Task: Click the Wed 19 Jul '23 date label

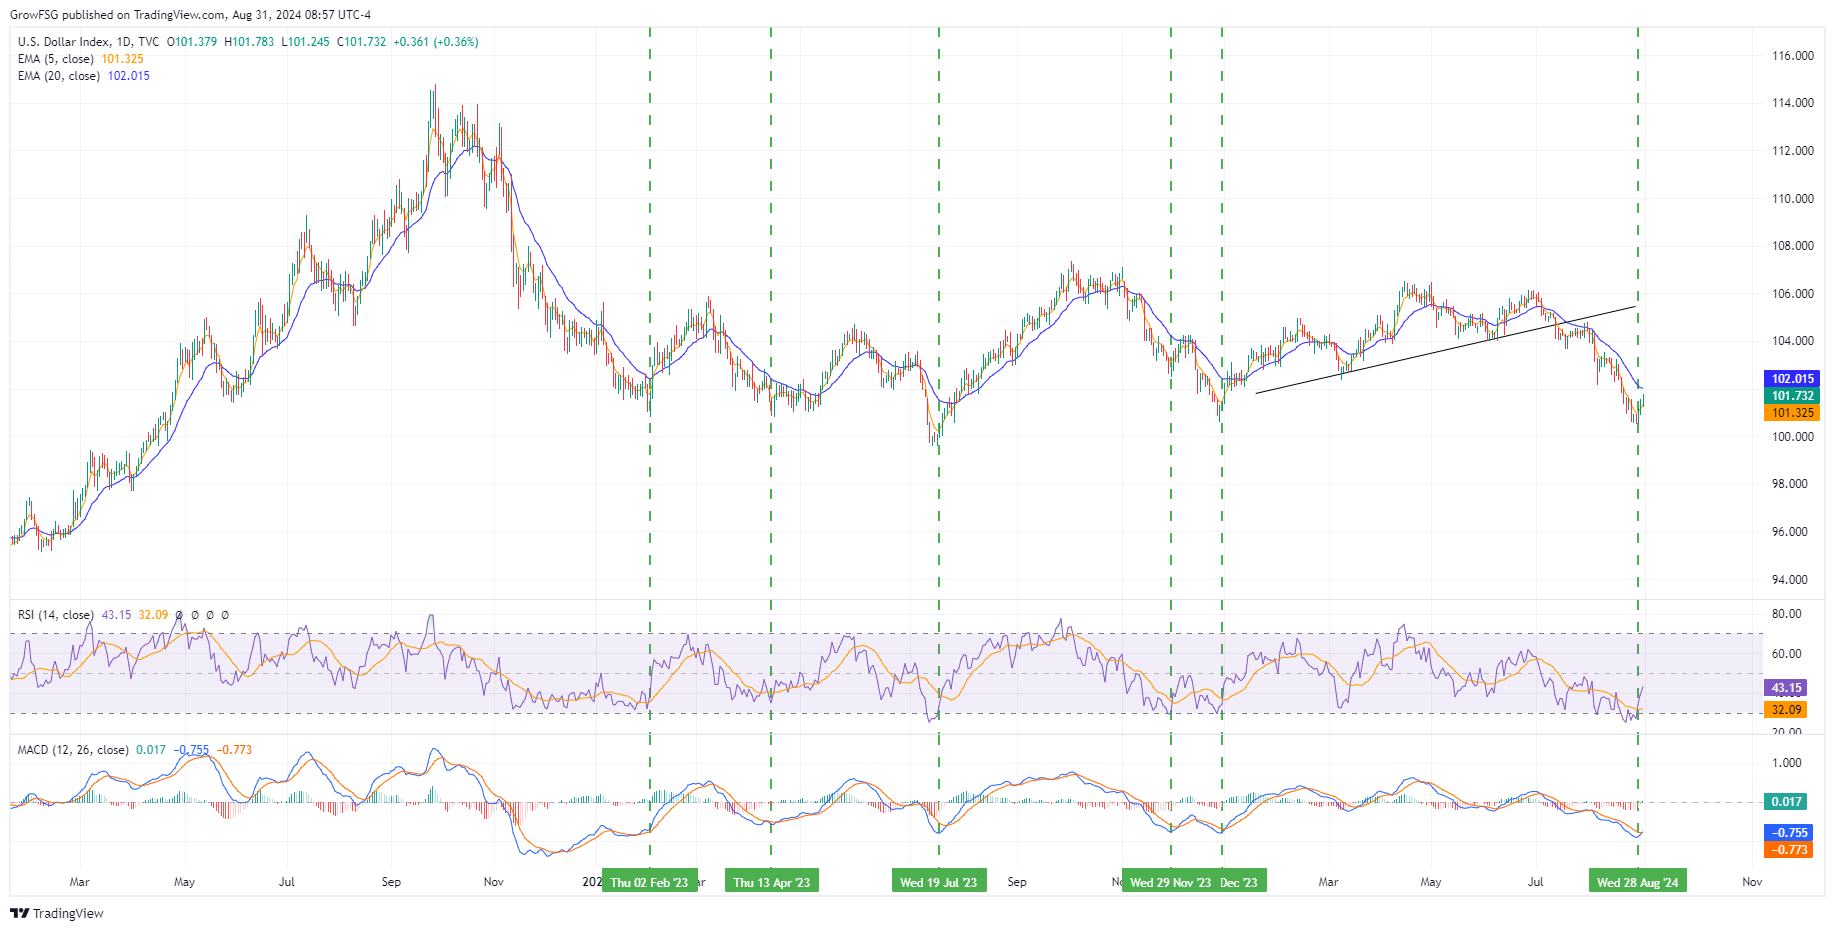Action: 938,882
